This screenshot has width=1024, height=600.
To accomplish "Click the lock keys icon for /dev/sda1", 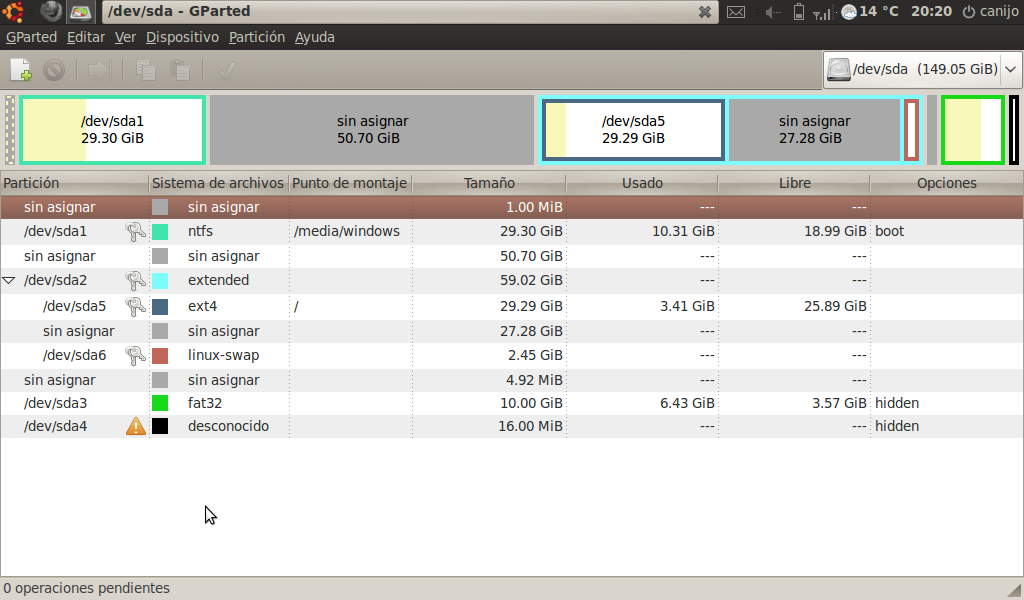I will (x=135, y=231).
